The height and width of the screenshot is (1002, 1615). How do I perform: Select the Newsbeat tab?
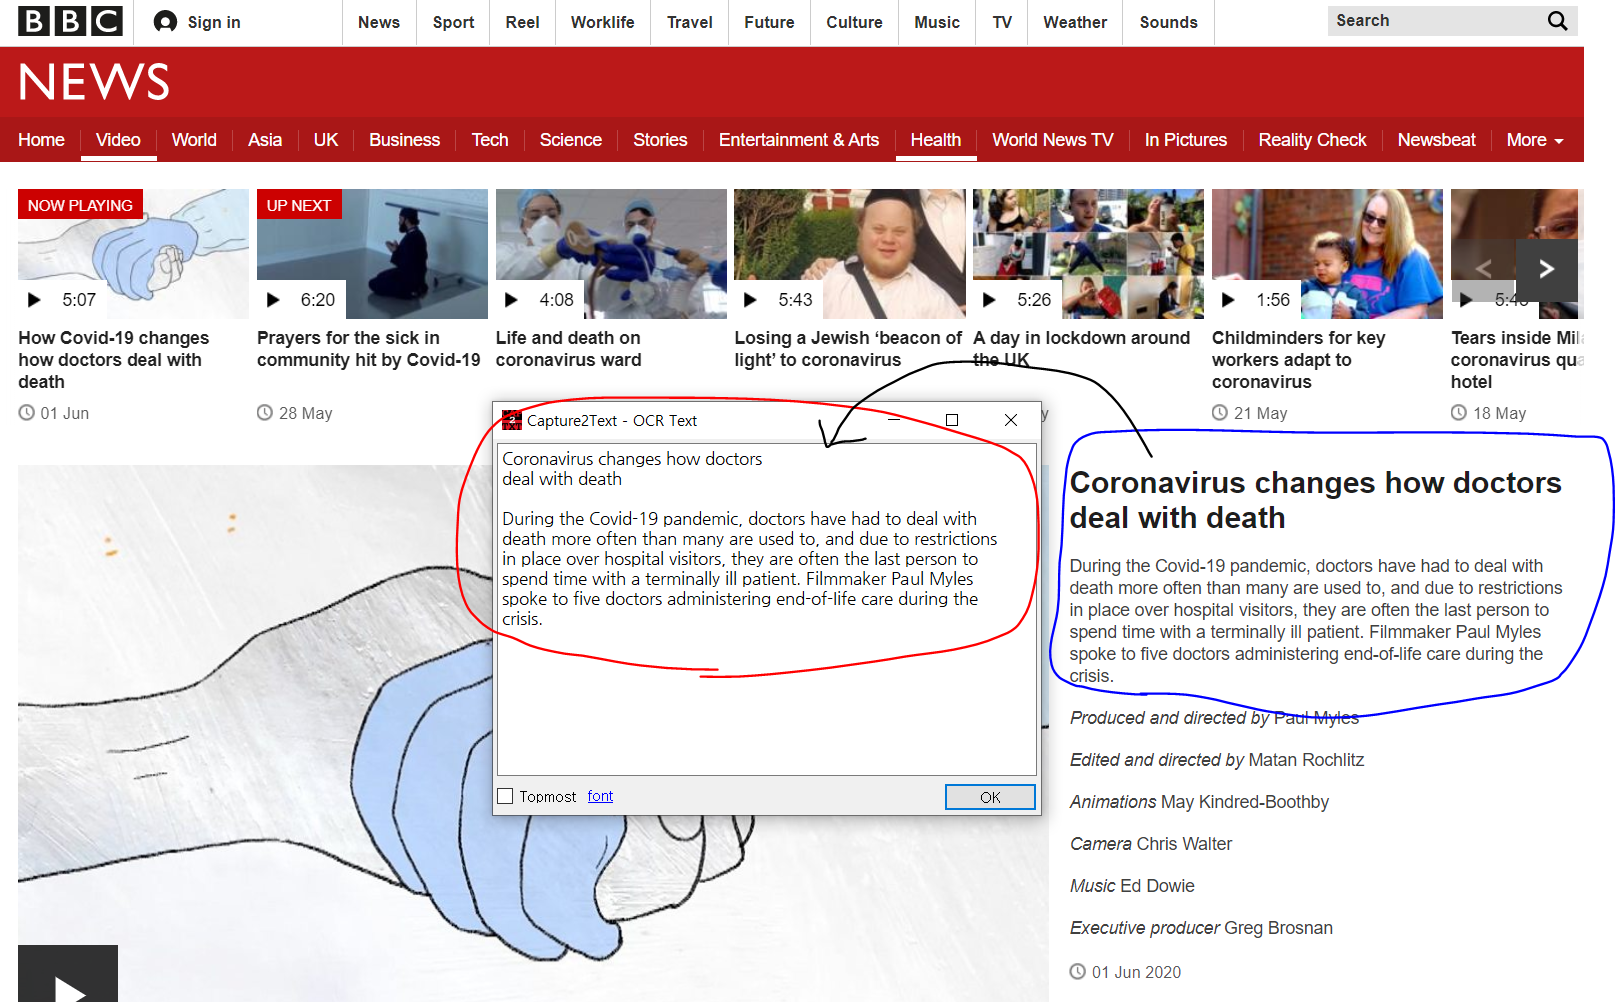[x=1436, y=140]
